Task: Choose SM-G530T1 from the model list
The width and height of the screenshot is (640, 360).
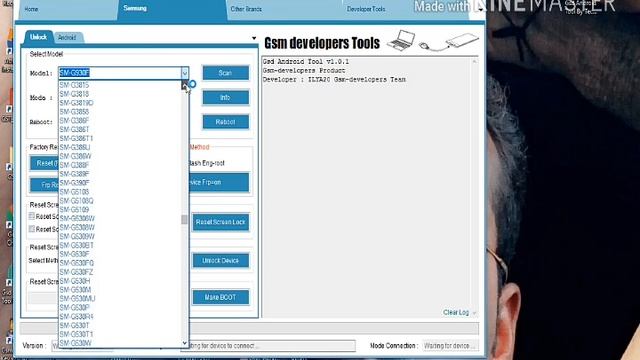Action: point(120,334)
